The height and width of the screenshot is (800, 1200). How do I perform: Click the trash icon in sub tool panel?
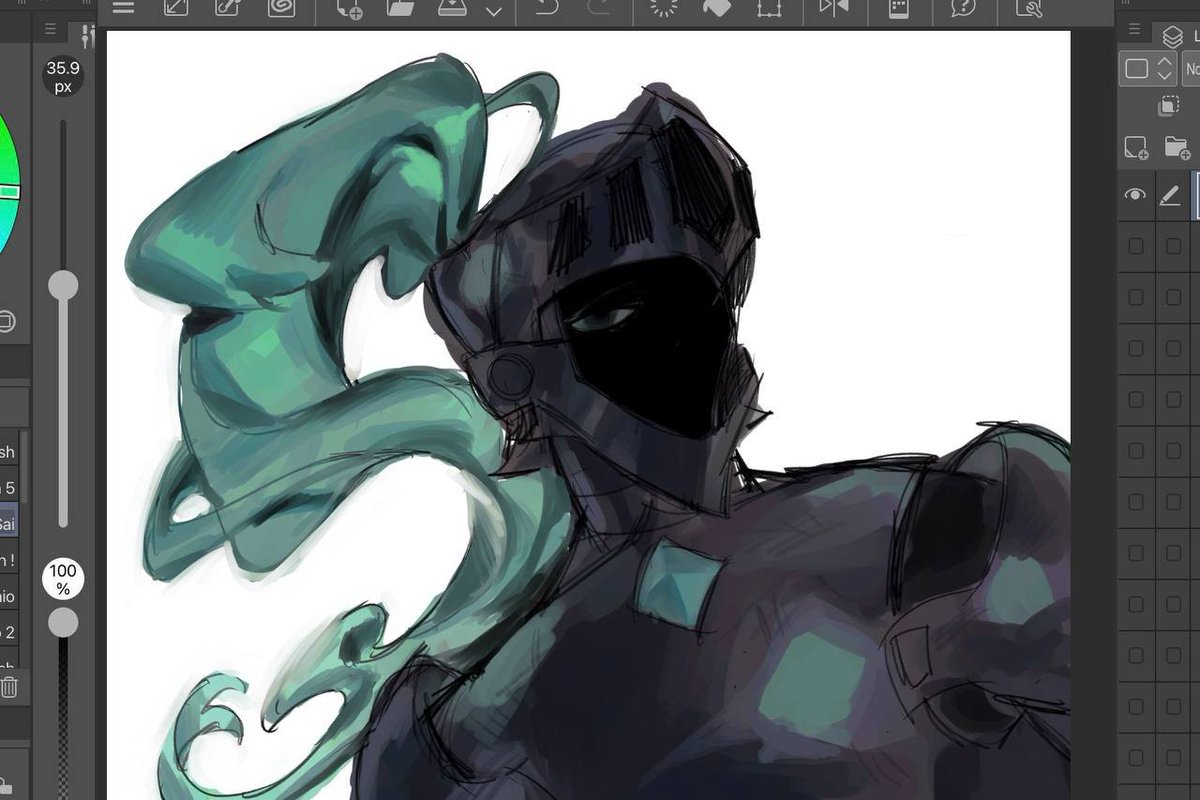[x=9, y=687]
